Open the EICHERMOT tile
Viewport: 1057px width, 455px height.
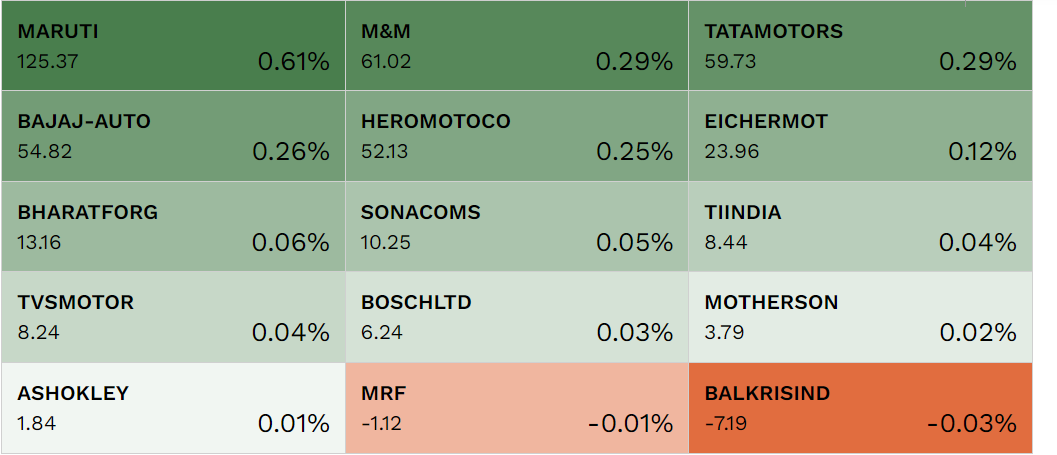860,136
